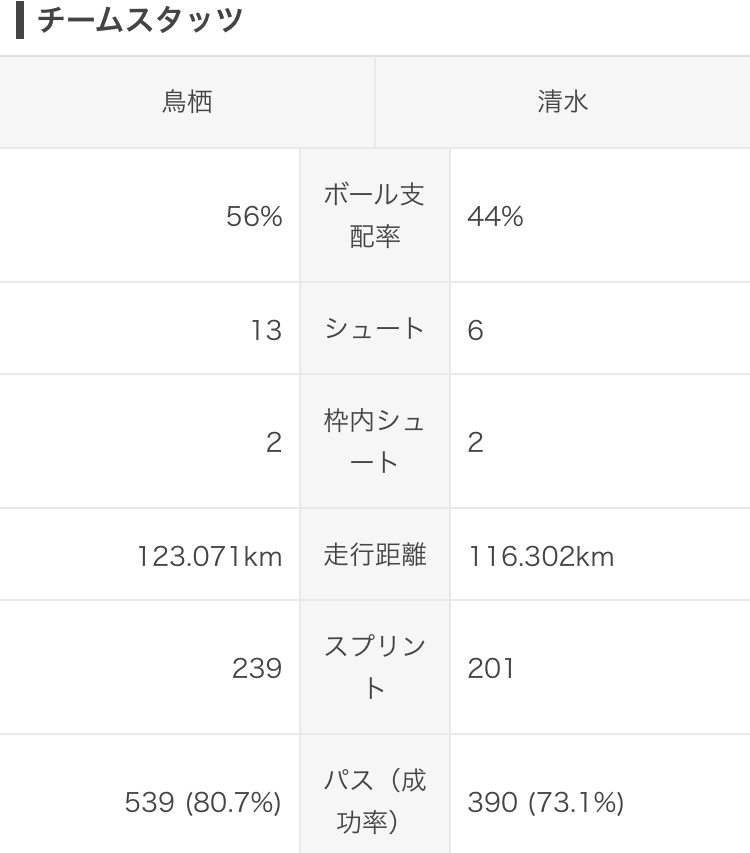The width and height of the screenshot is (750, 853).
Task: Click the シュート stat label
Action: (x=375, y=329)
